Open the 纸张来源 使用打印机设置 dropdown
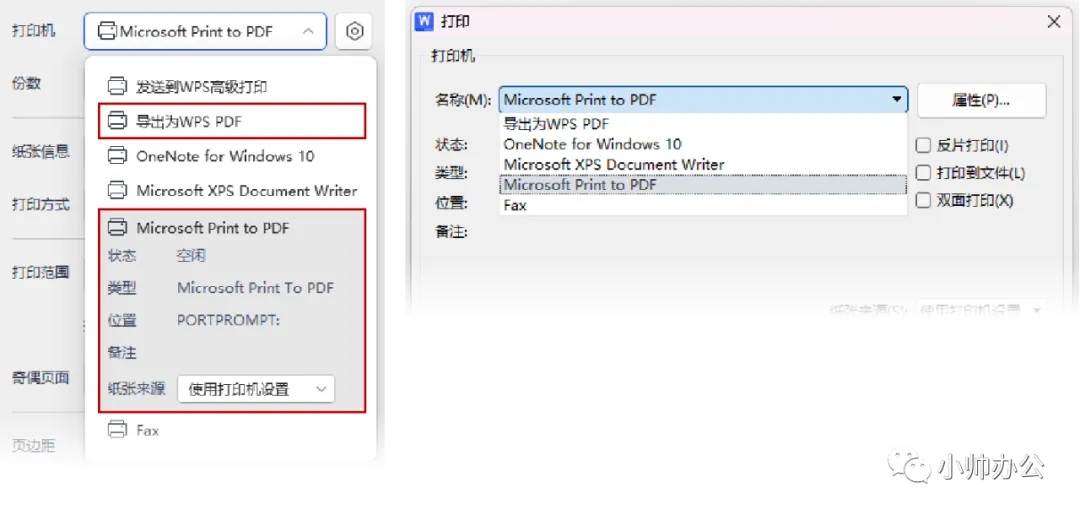The image size is (1080, 515). pos(256,389)
